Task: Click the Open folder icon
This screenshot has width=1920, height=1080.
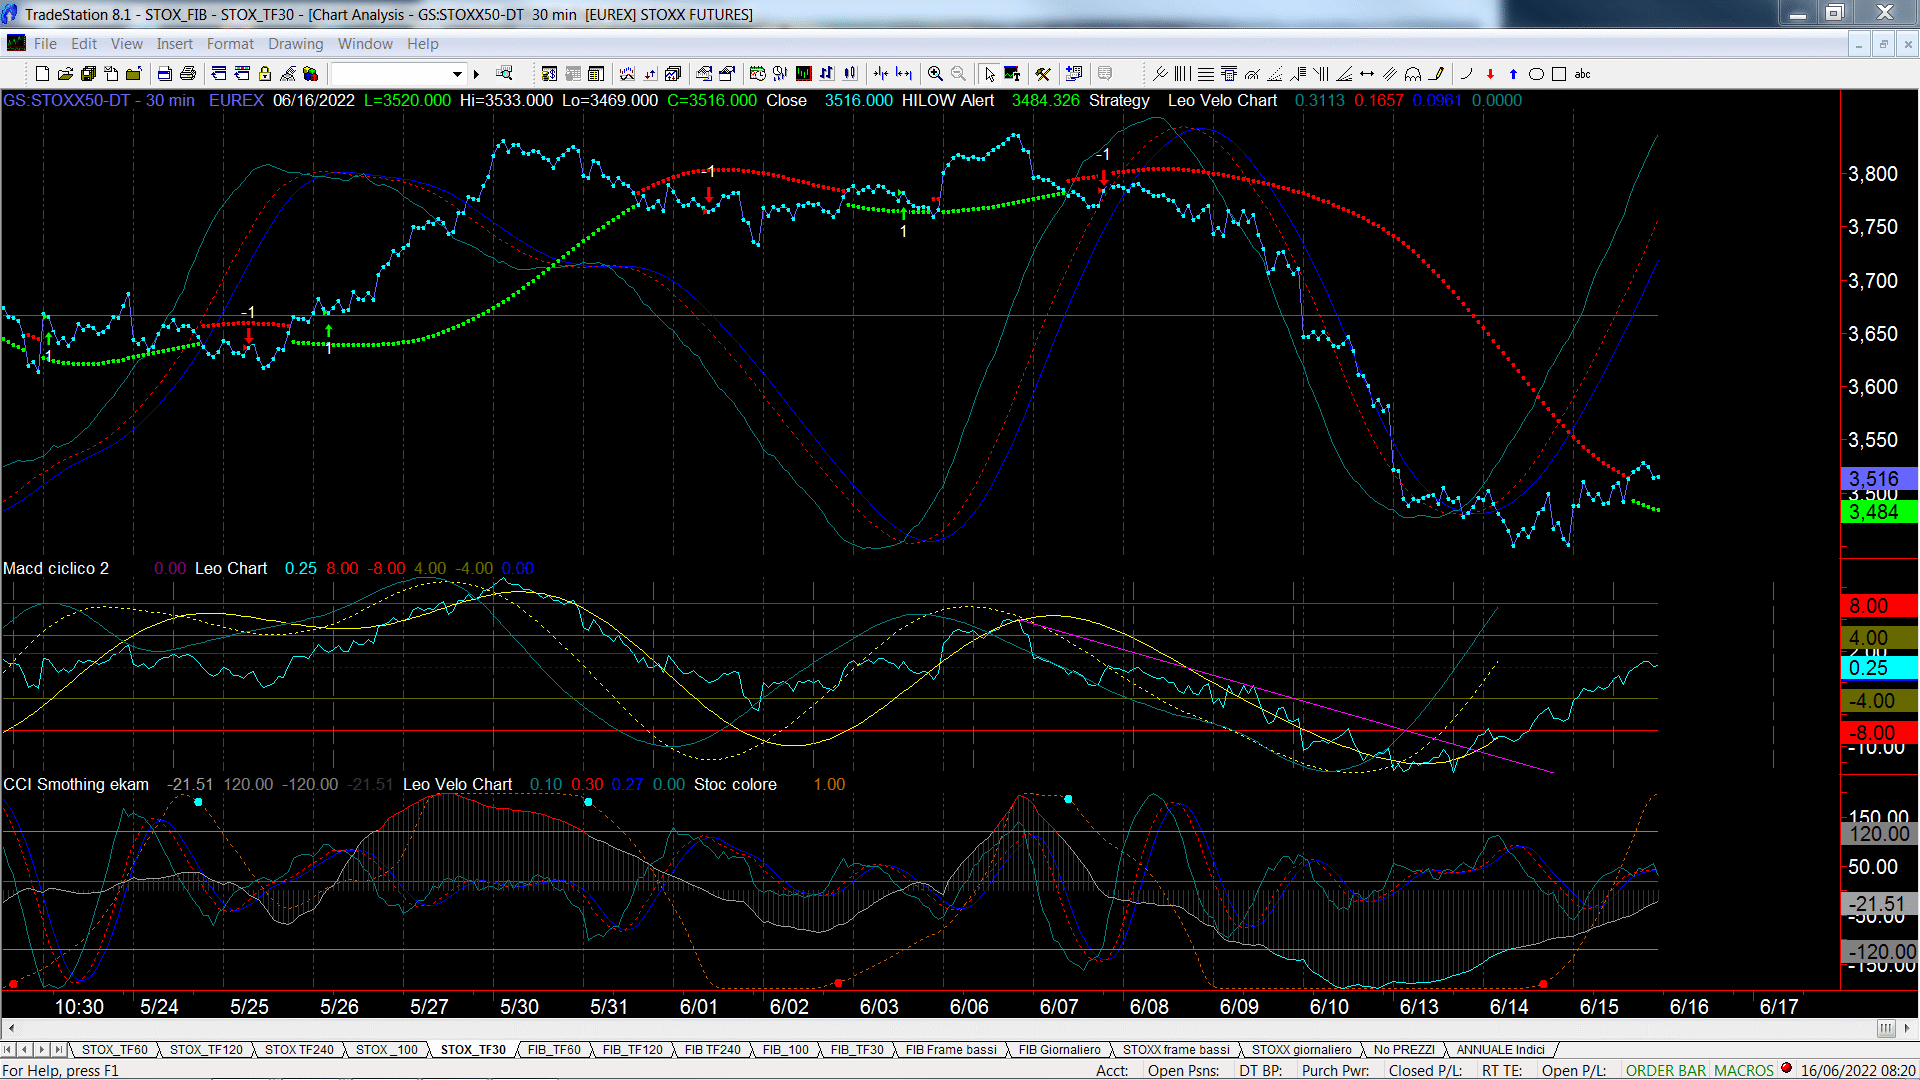Action: pyautogui.click(x=65, y=74)
